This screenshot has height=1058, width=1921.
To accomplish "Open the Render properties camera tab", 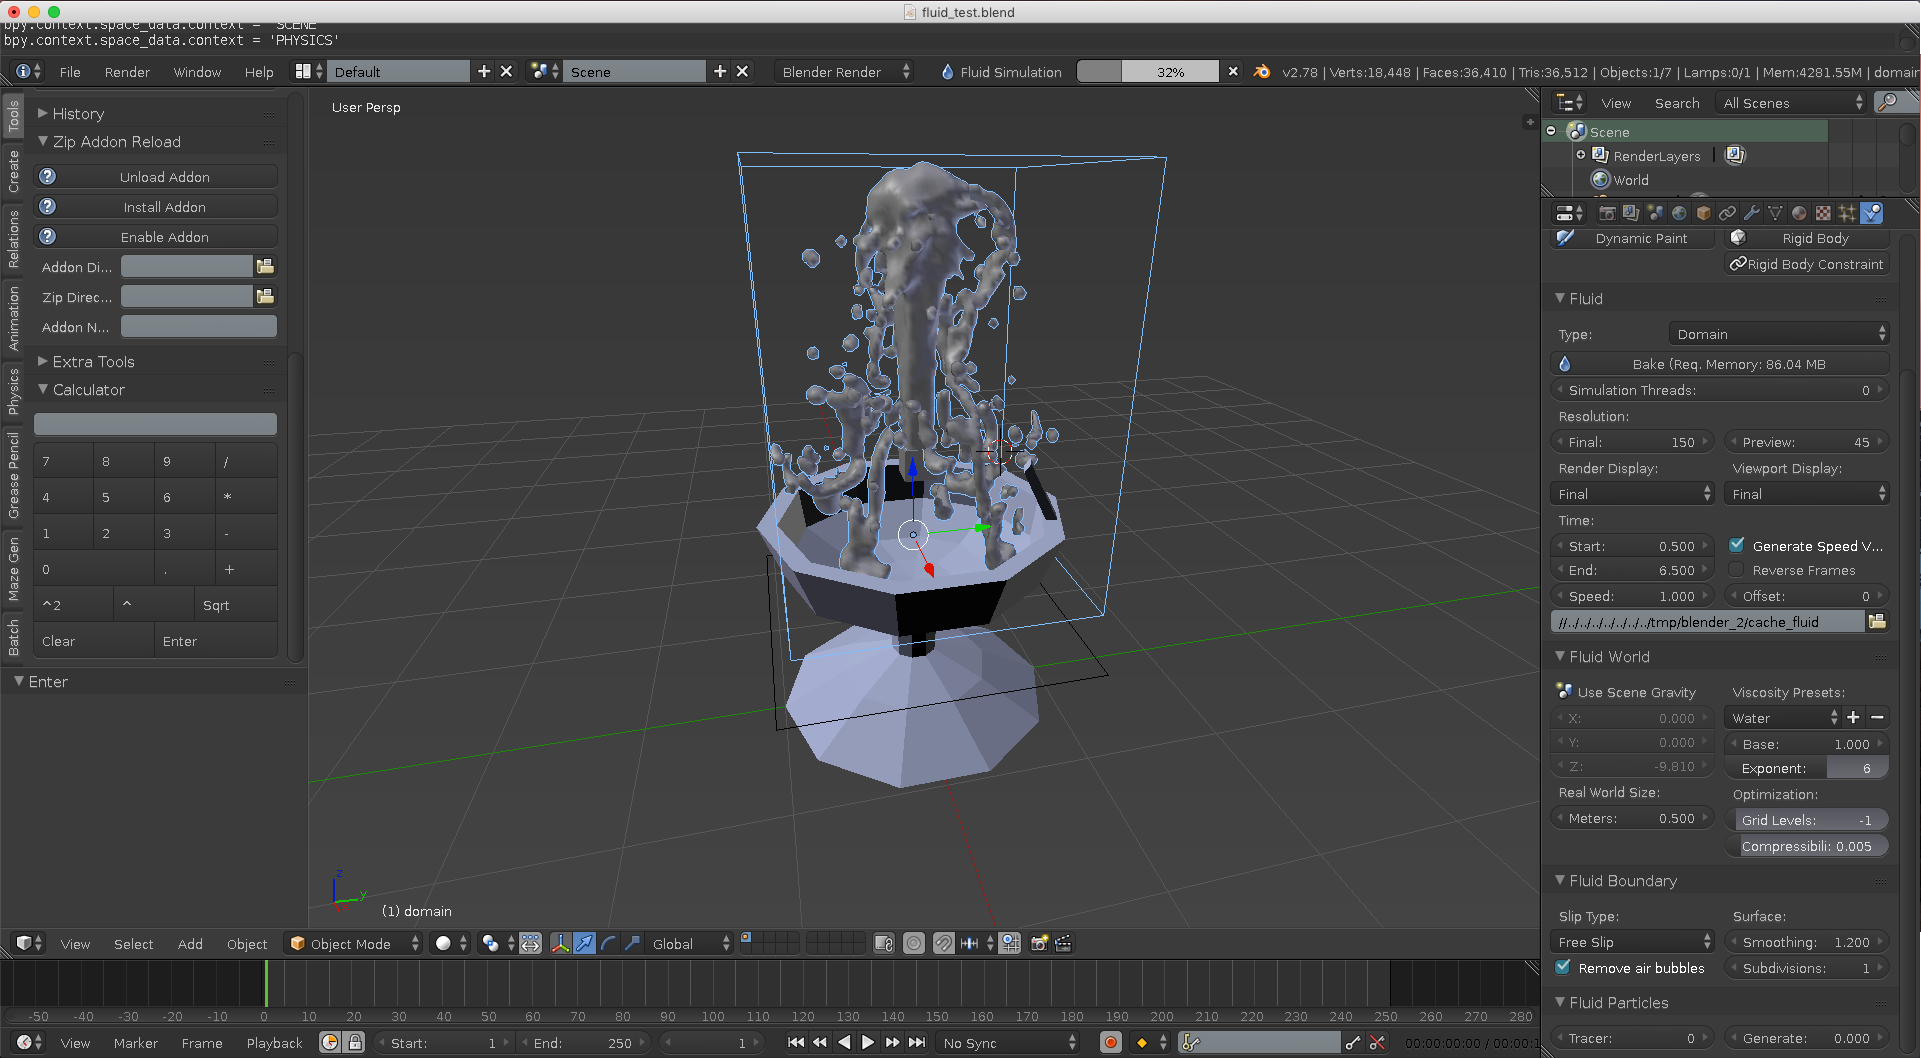I will 1607,213.
